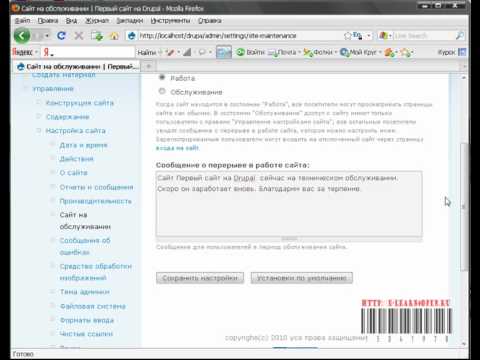Reload the page with the blue refresh icon
The image size is (480, 360).
click(61, 35)
